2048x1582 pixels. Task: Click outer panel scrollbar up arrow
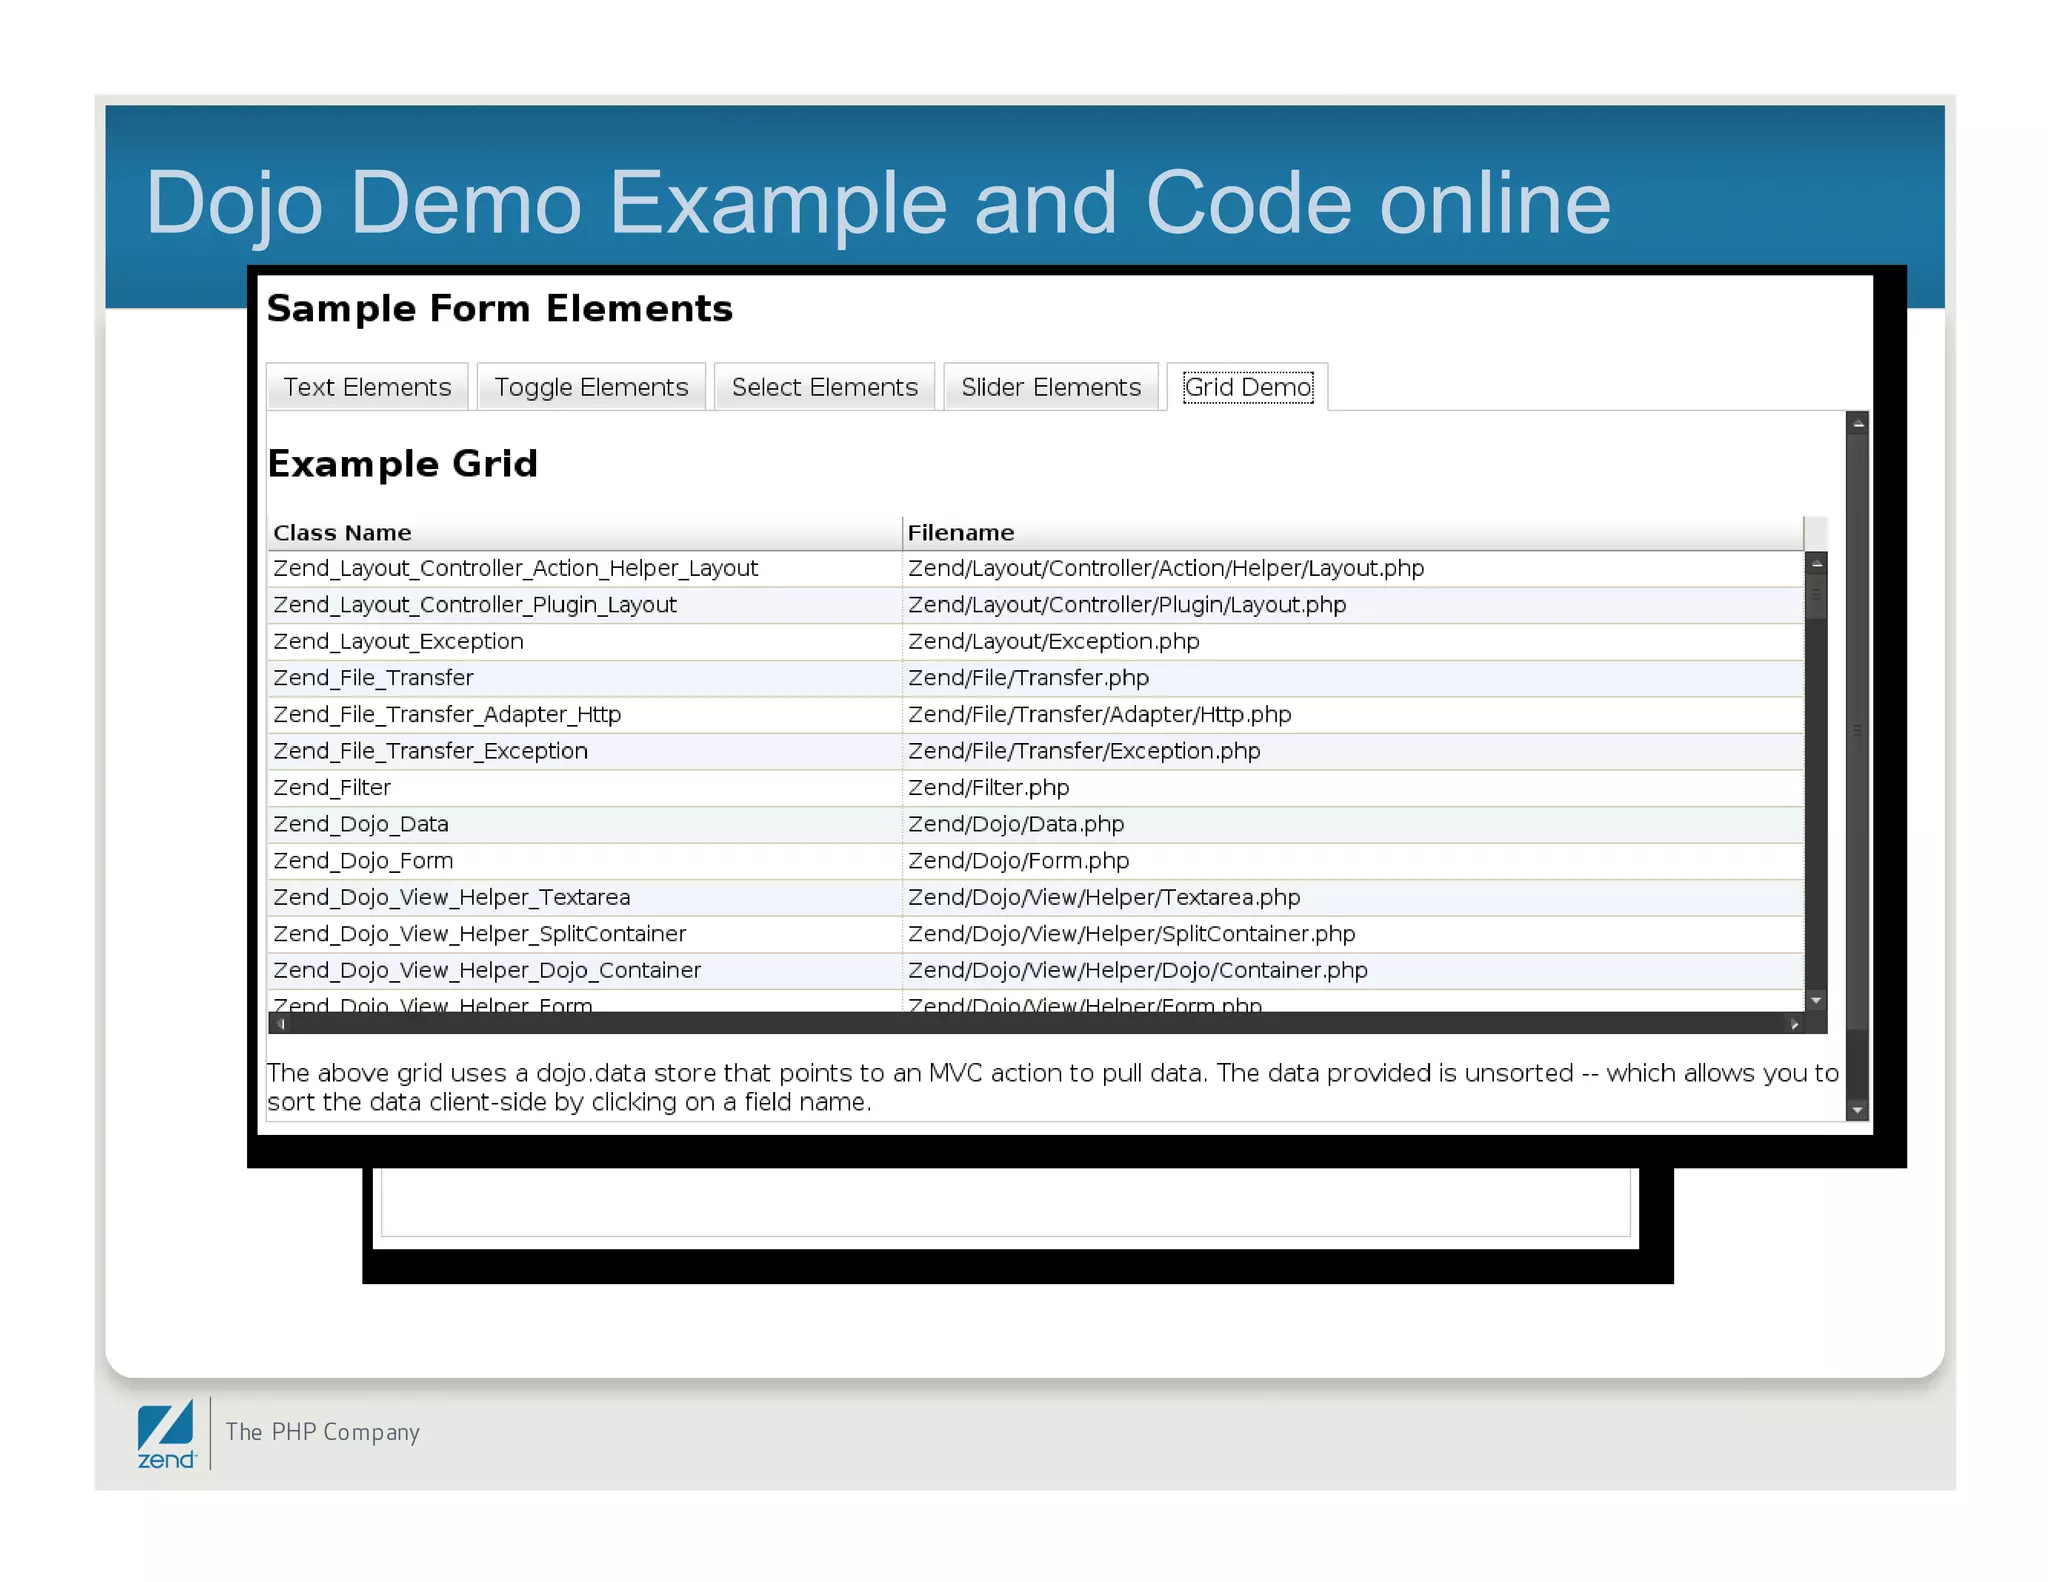click(x=1858, y=424)
